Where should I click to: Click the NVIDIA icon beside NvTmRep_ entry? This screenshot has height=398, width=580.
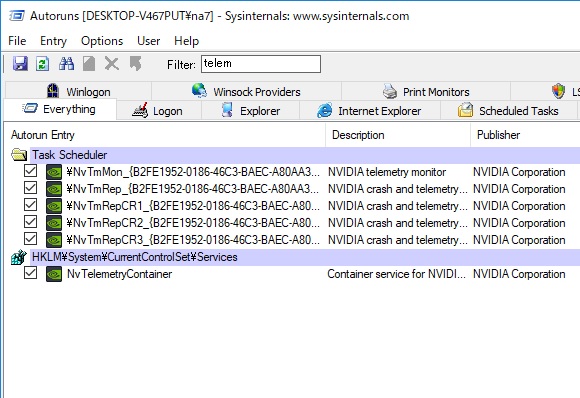coord(54,189)
